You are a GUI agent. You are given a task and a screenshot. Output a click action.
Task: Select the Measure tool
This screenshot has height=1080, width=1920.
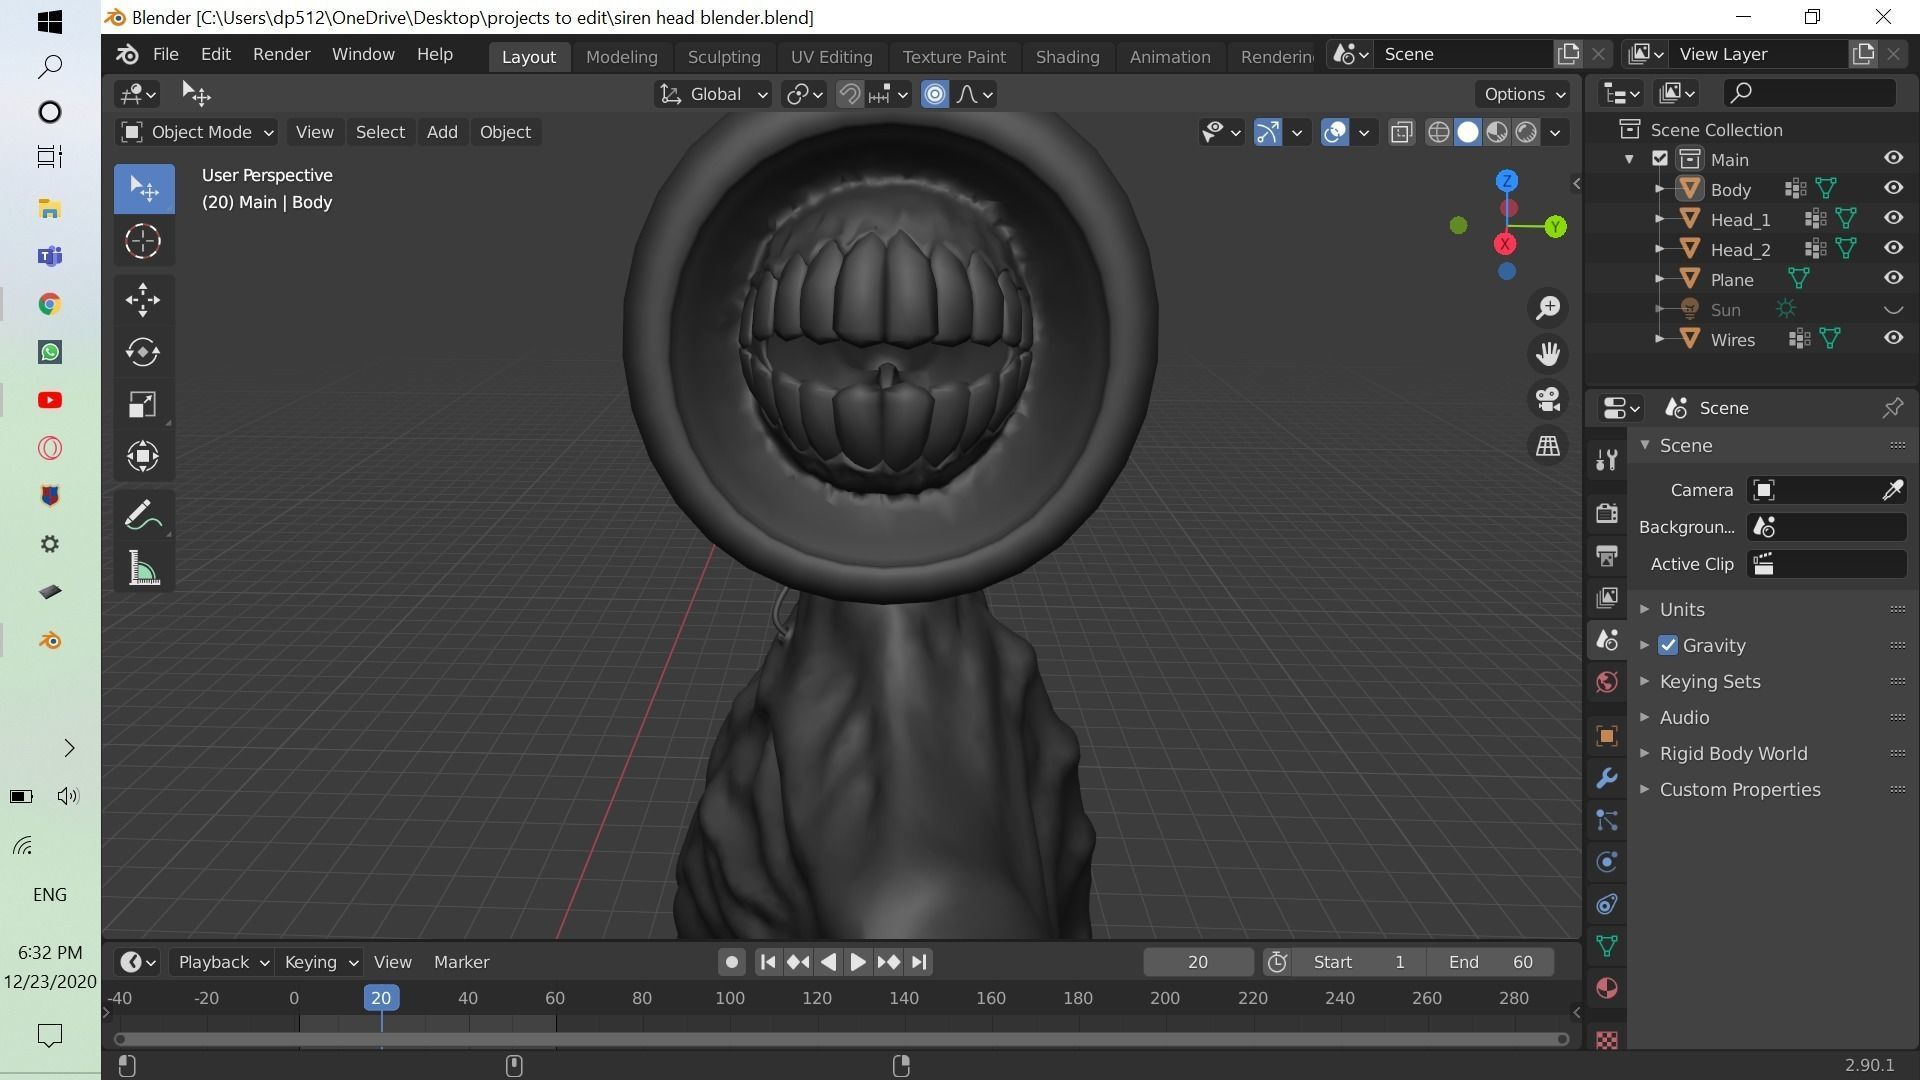pyautogui.click(x=144, y=568)
